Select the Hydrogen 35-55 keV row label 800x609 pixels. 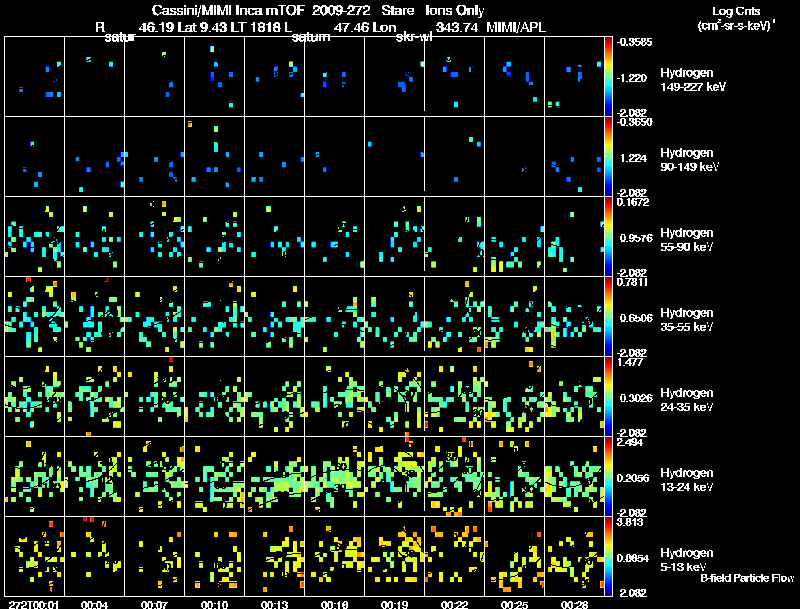point(687,320)
